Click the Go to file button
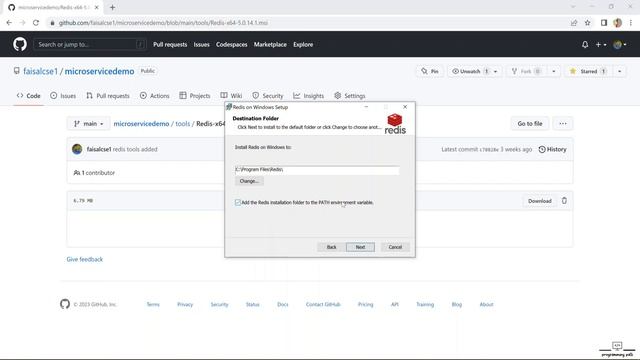This screenshot has width=640, height=360. point(530,123)
